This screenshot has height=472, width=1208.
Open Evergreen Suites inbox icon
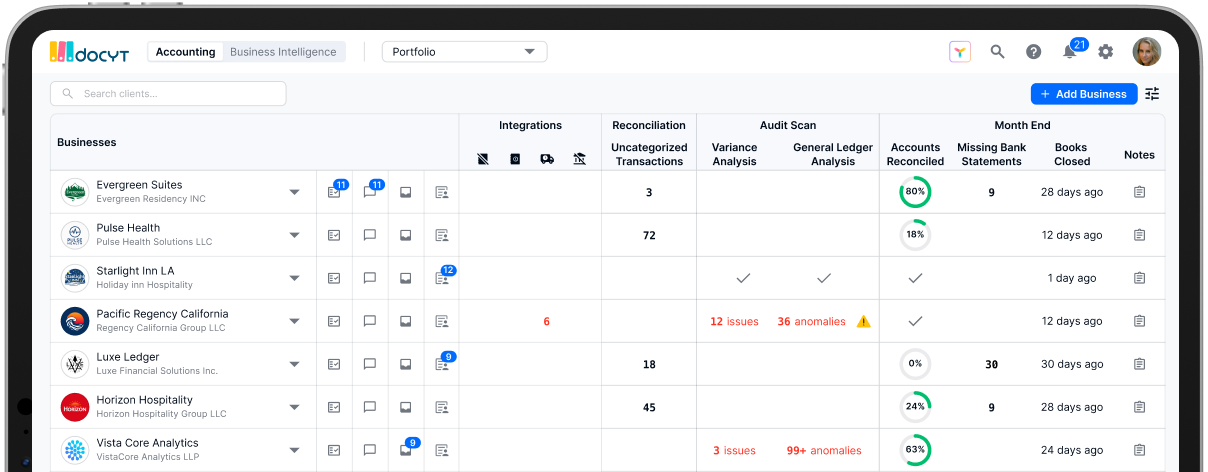(405, 192)
